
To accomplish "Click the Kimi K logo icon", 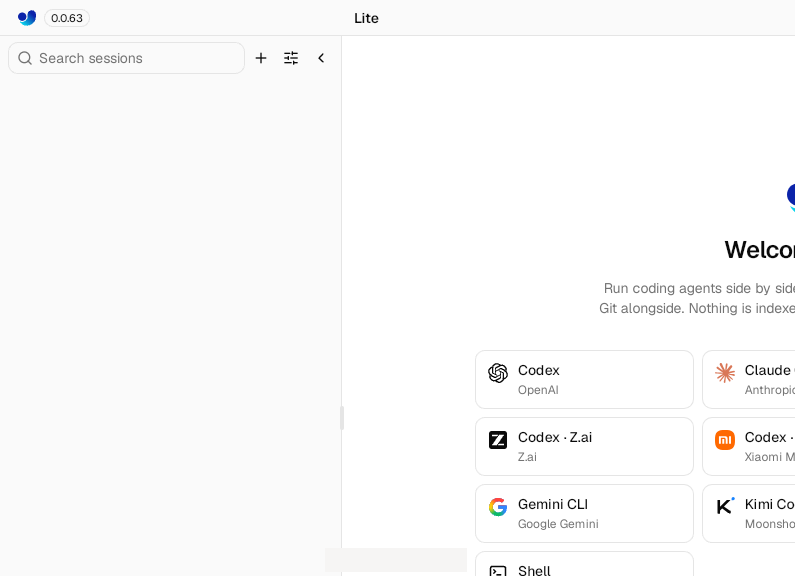I will 725,506.
